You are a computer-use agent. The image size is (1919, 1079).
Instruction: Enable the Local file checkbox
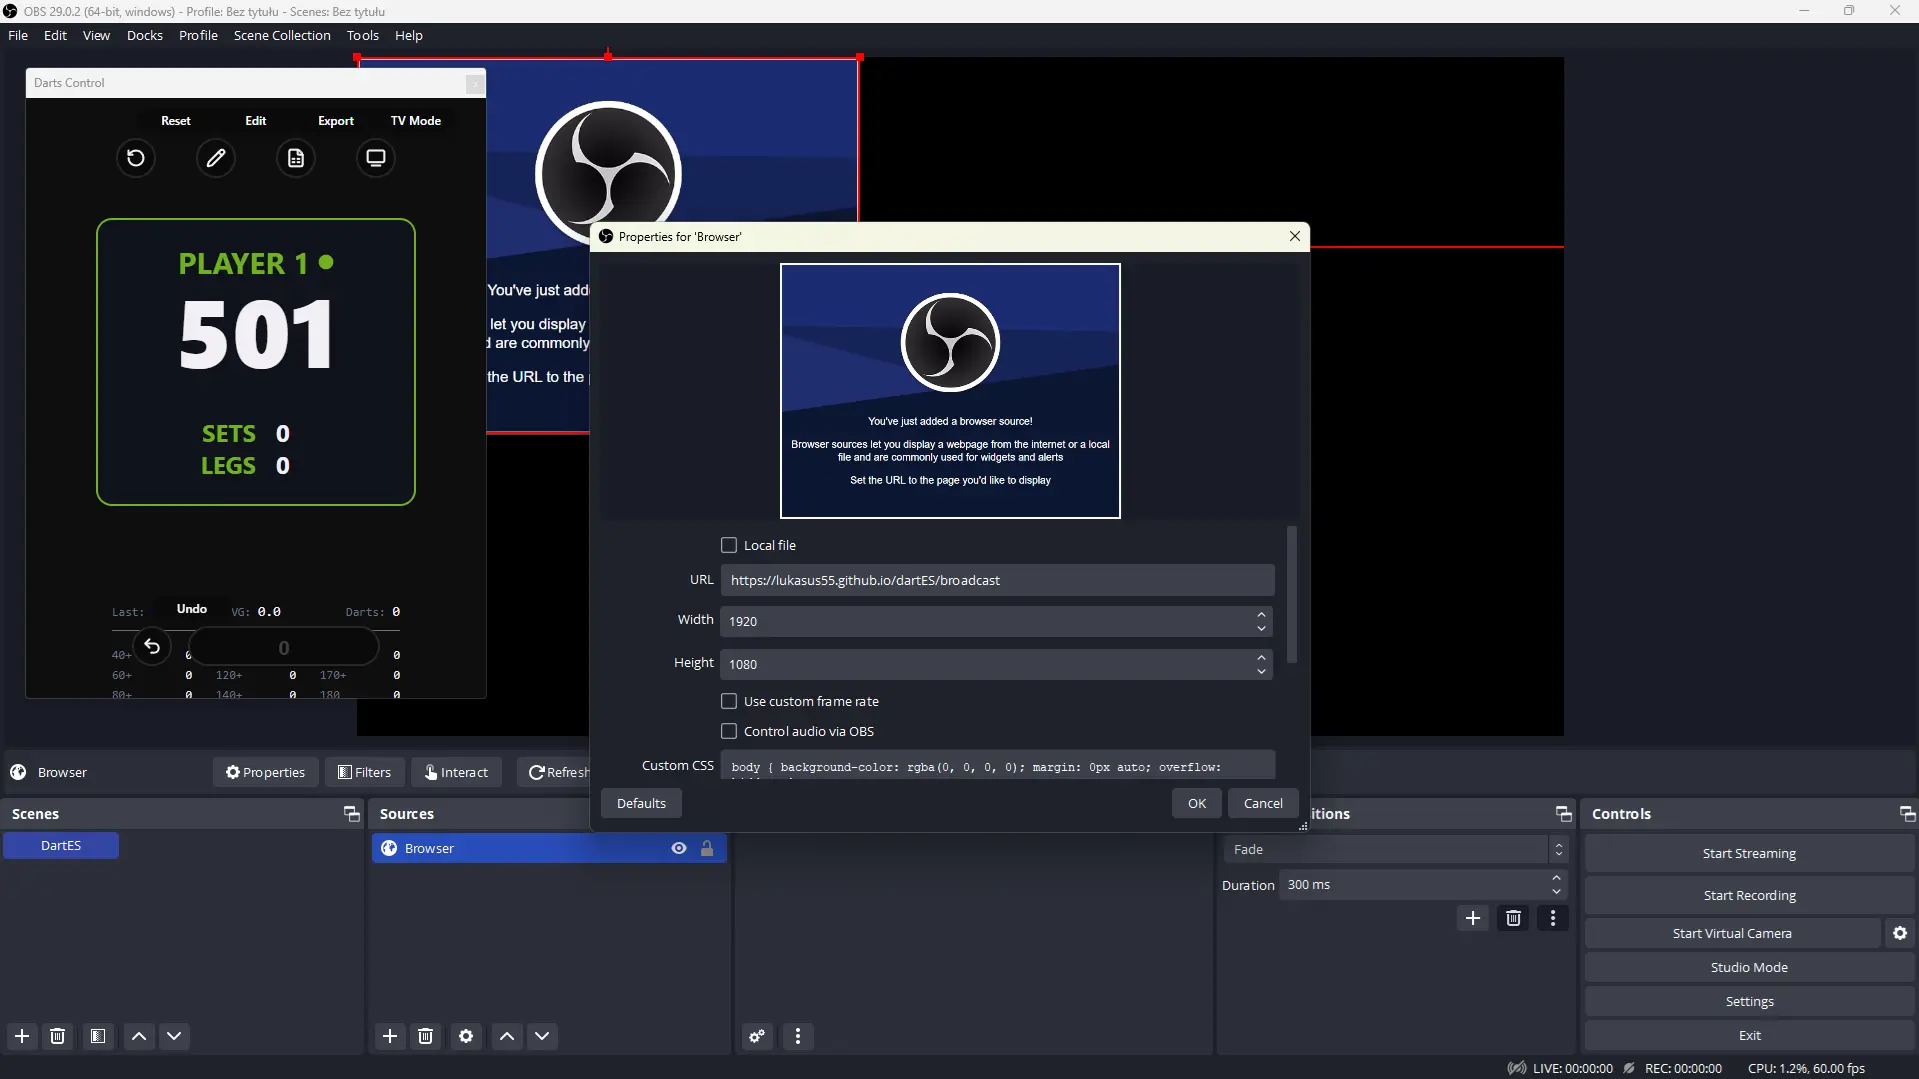729,545
